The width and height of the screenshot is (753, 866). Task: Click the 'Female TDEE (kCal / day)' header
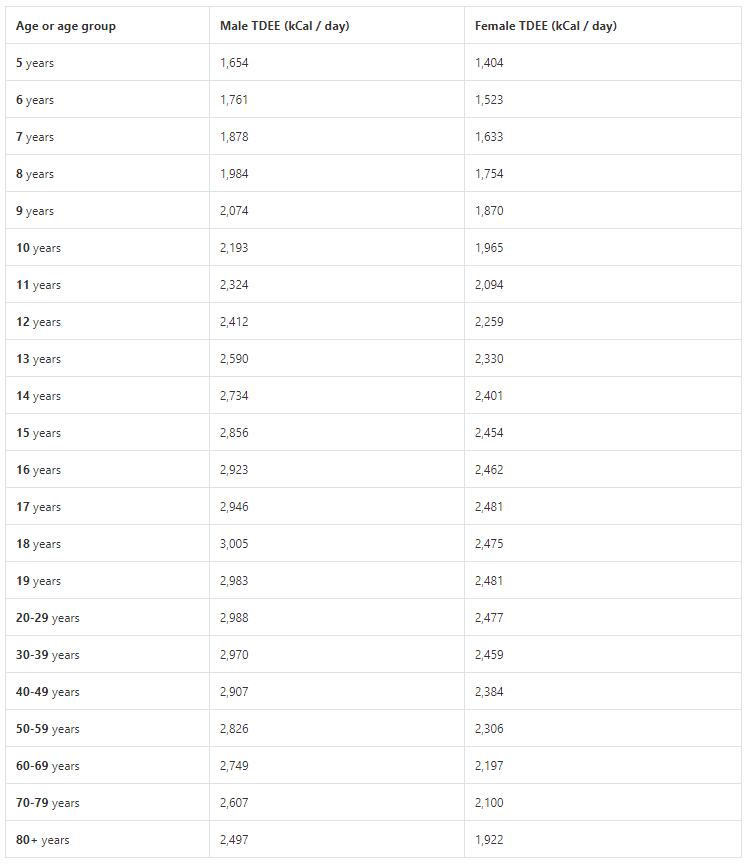(546, 26)
